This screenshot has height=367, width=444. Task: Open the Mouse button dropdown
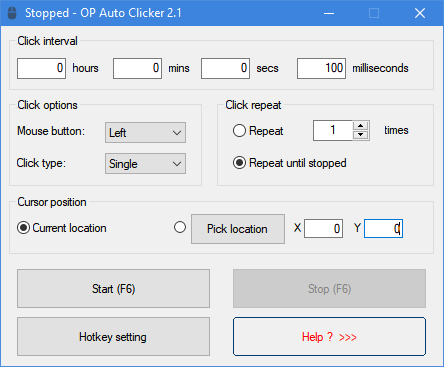tap(145, 132)
